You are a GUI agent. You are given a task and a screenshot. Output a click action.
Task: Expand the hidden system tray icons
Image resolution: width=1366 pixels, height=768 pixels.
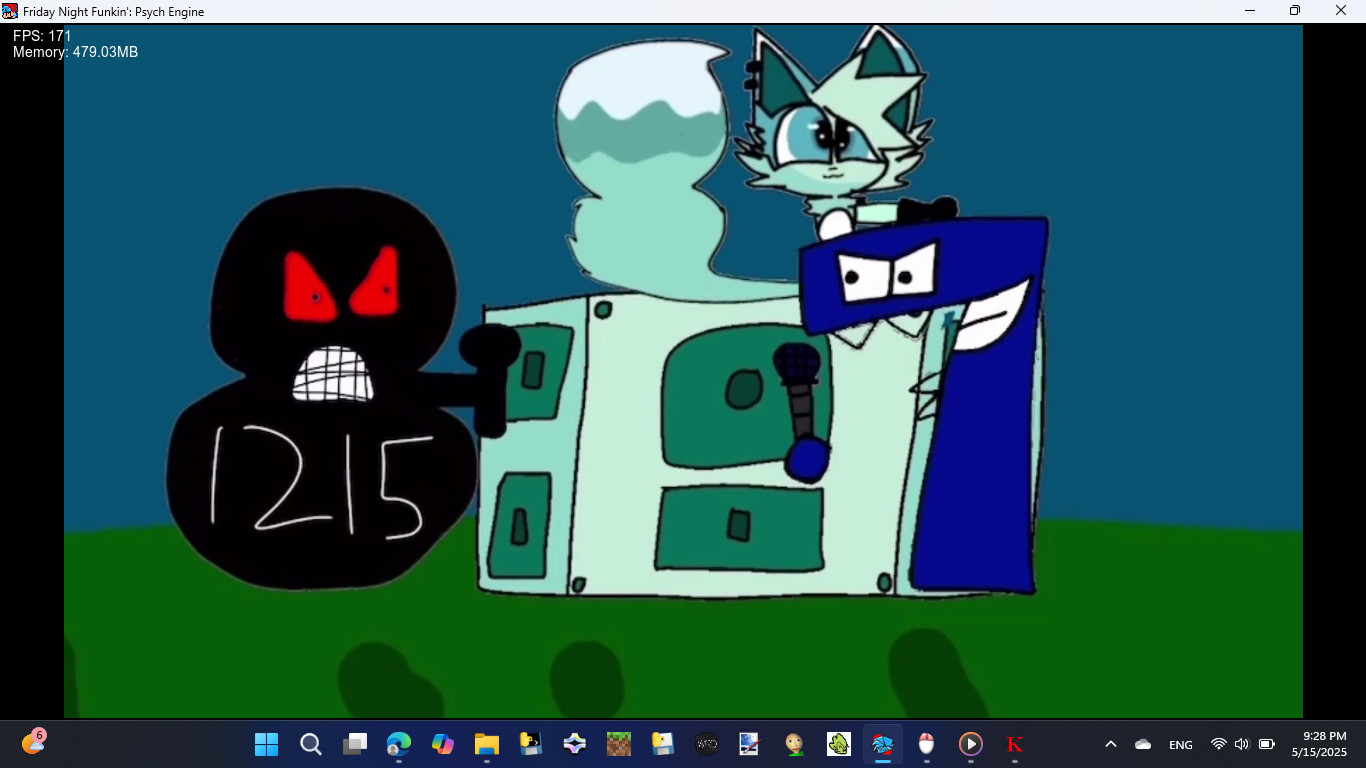1110,744
